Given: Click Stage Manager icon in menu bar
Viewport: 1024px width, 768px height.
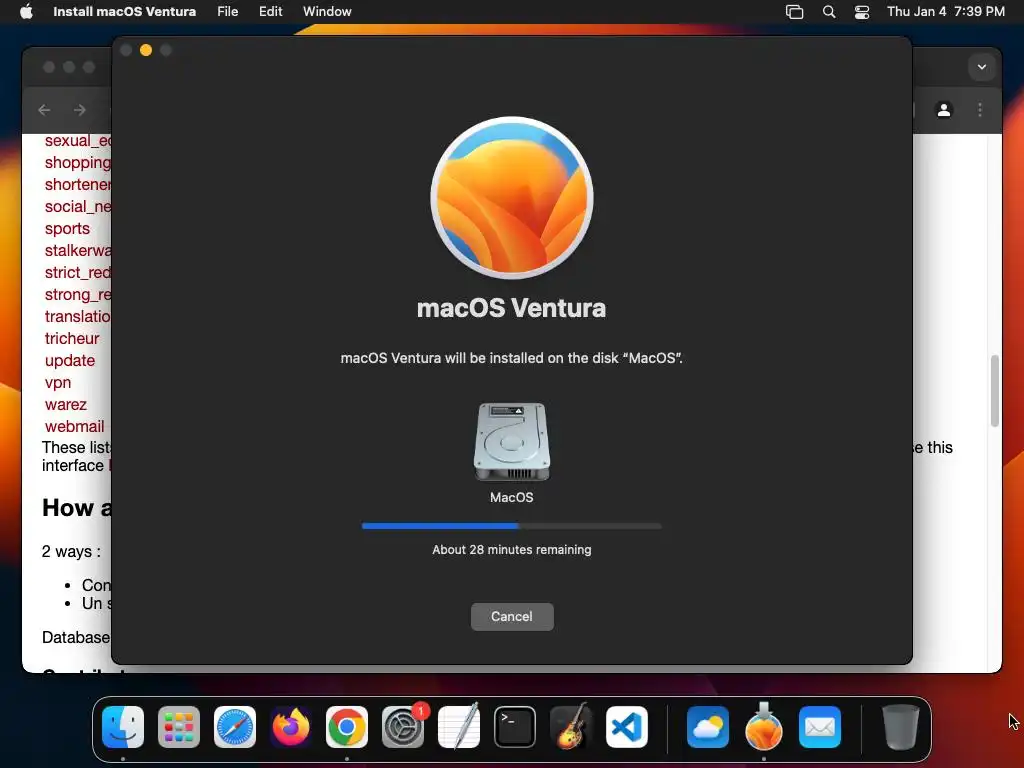Looking at the screenshot, I should click(x=794, y=12).
